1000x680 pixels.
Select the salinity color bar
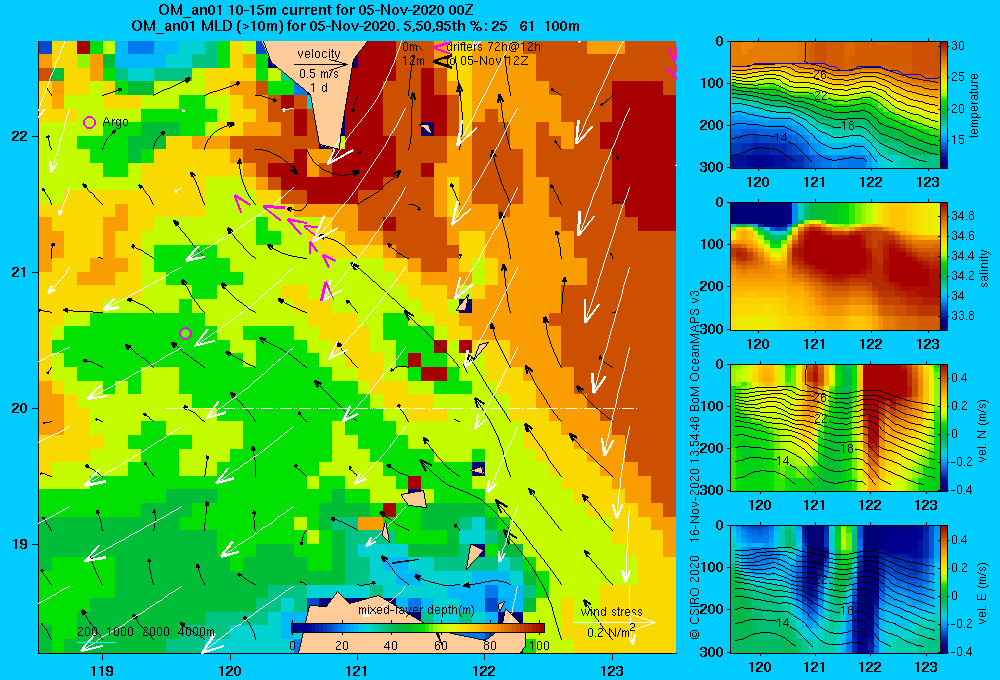(x=943, y=266)
